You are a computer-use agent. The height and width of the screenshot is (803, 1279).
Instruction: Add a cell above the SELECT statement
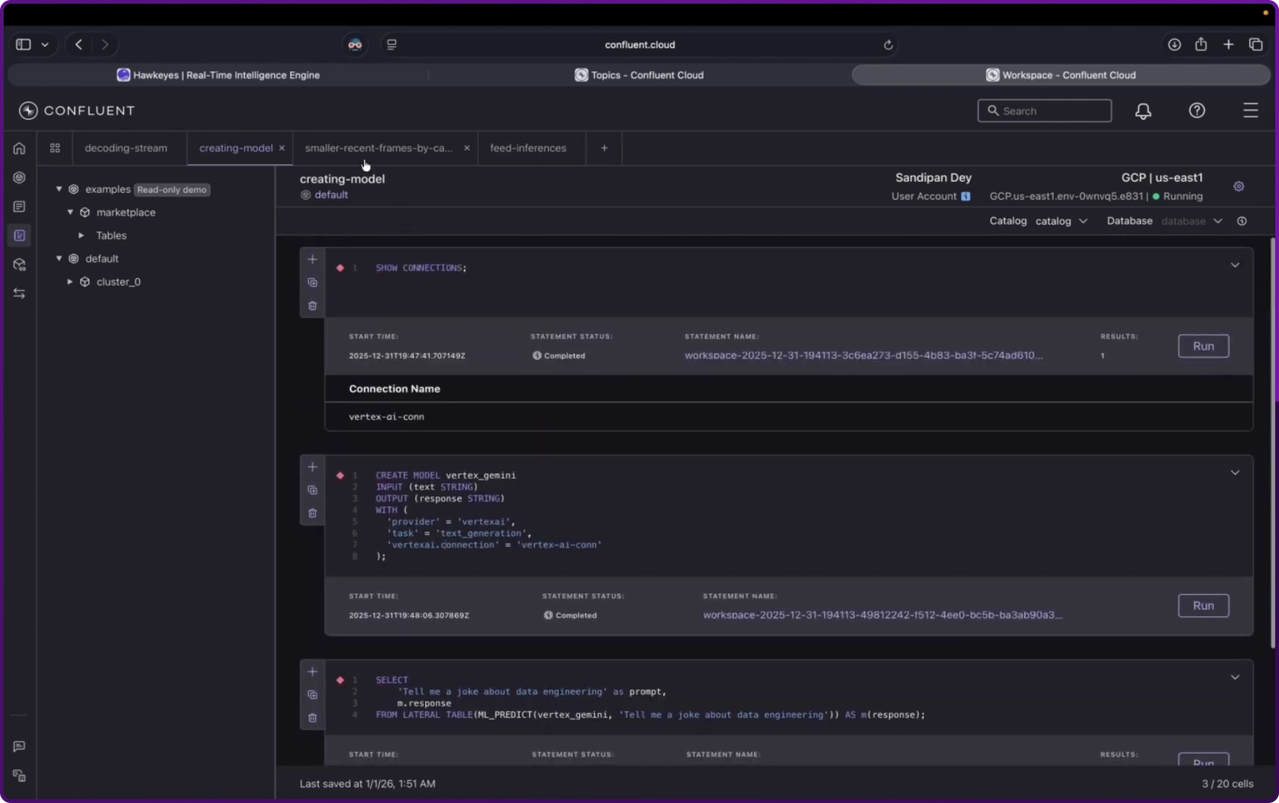click(x=312, y=672)
